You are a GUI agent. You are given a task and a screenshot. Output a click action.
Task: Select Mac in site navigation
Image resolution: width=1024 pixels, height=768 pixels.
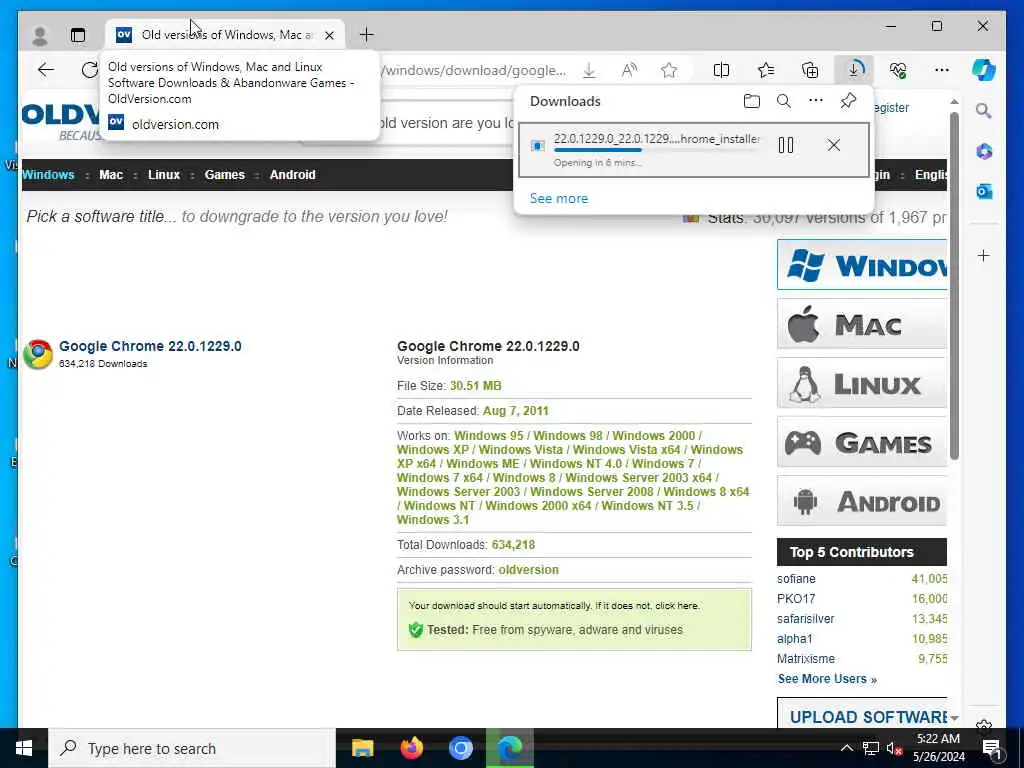pyautogui.click(x=111, y=175)
